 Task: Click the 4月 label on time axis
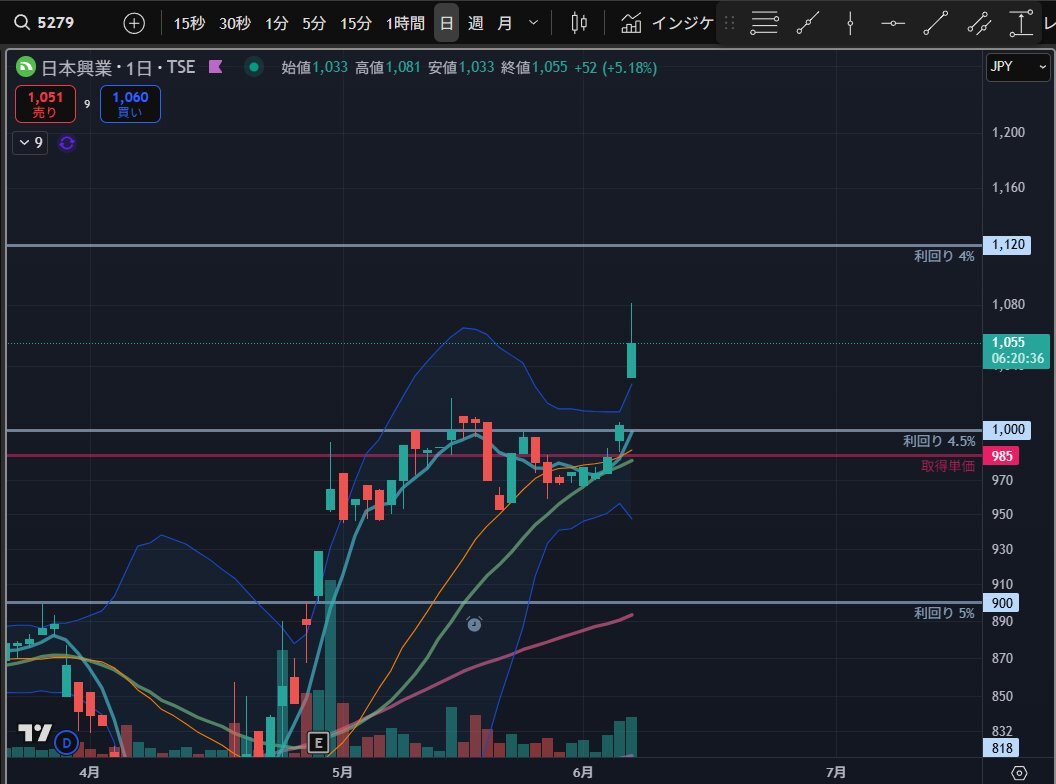coord(89,772)
